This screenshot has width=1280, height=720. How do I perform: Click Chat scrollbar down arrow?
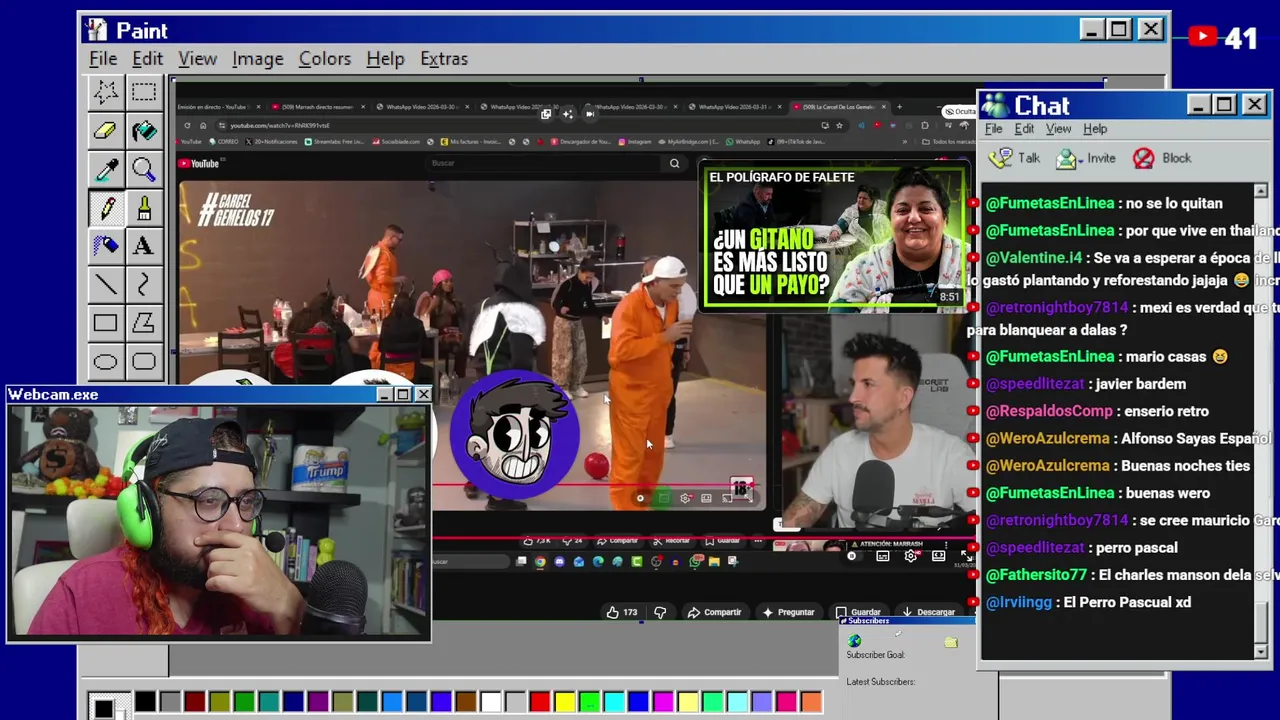click(x=1260, y=651)
